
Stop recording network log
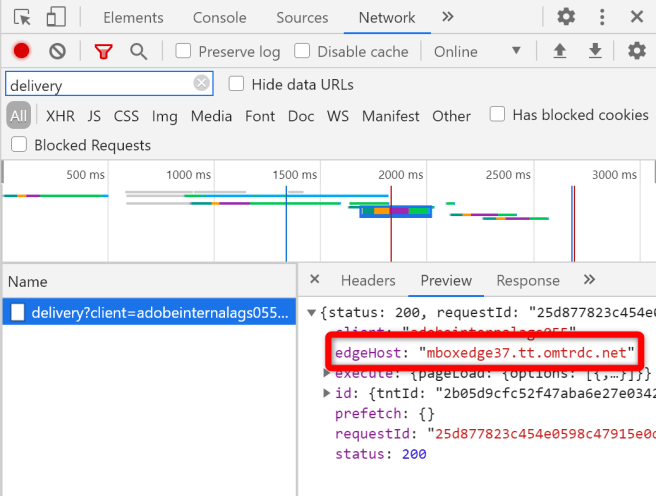(x=21, y=51)
